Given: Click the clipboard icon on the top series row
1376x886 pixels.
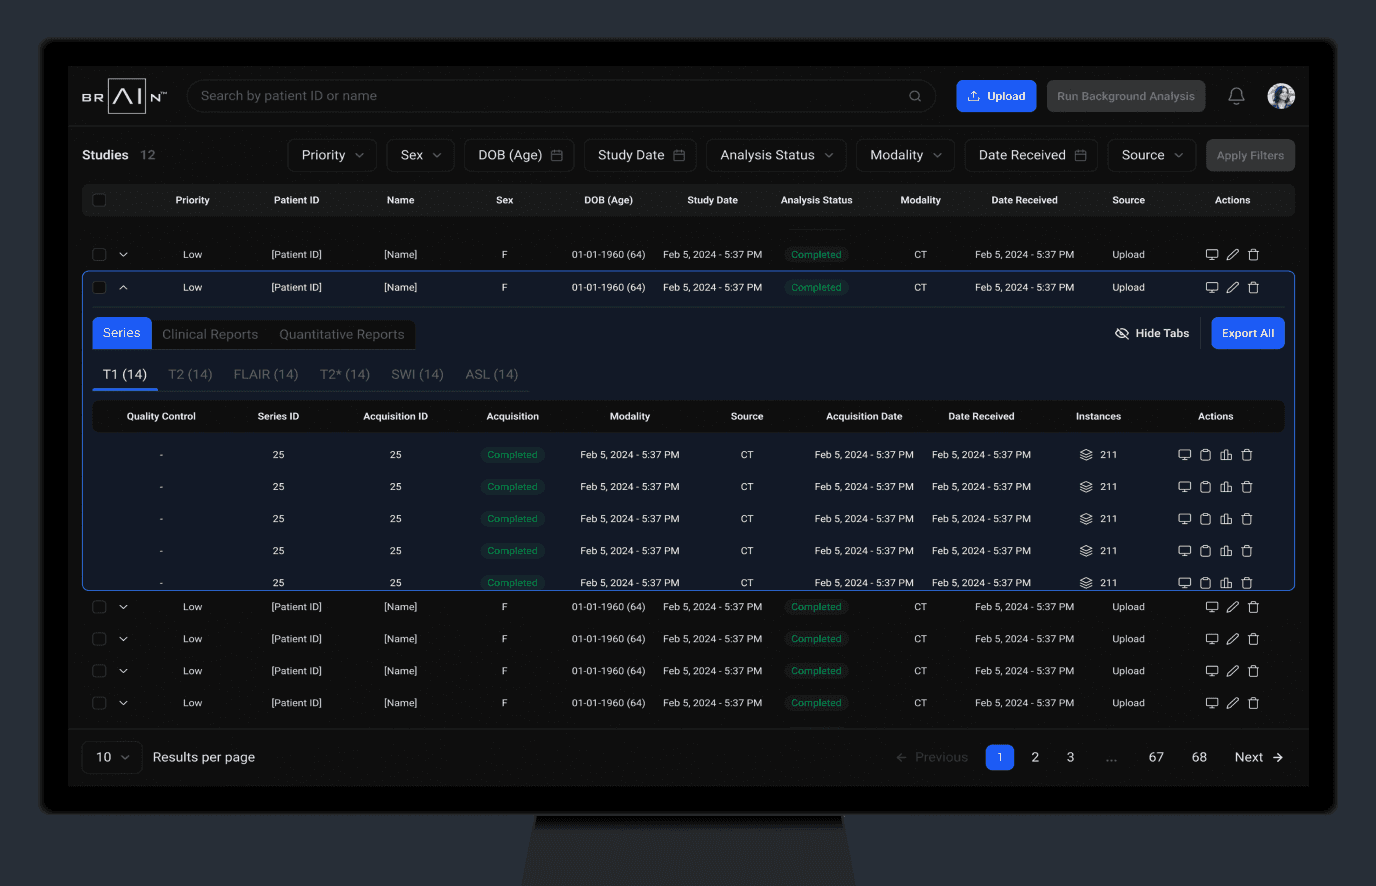Looking at the screenshot, I should pos(1205,454).
